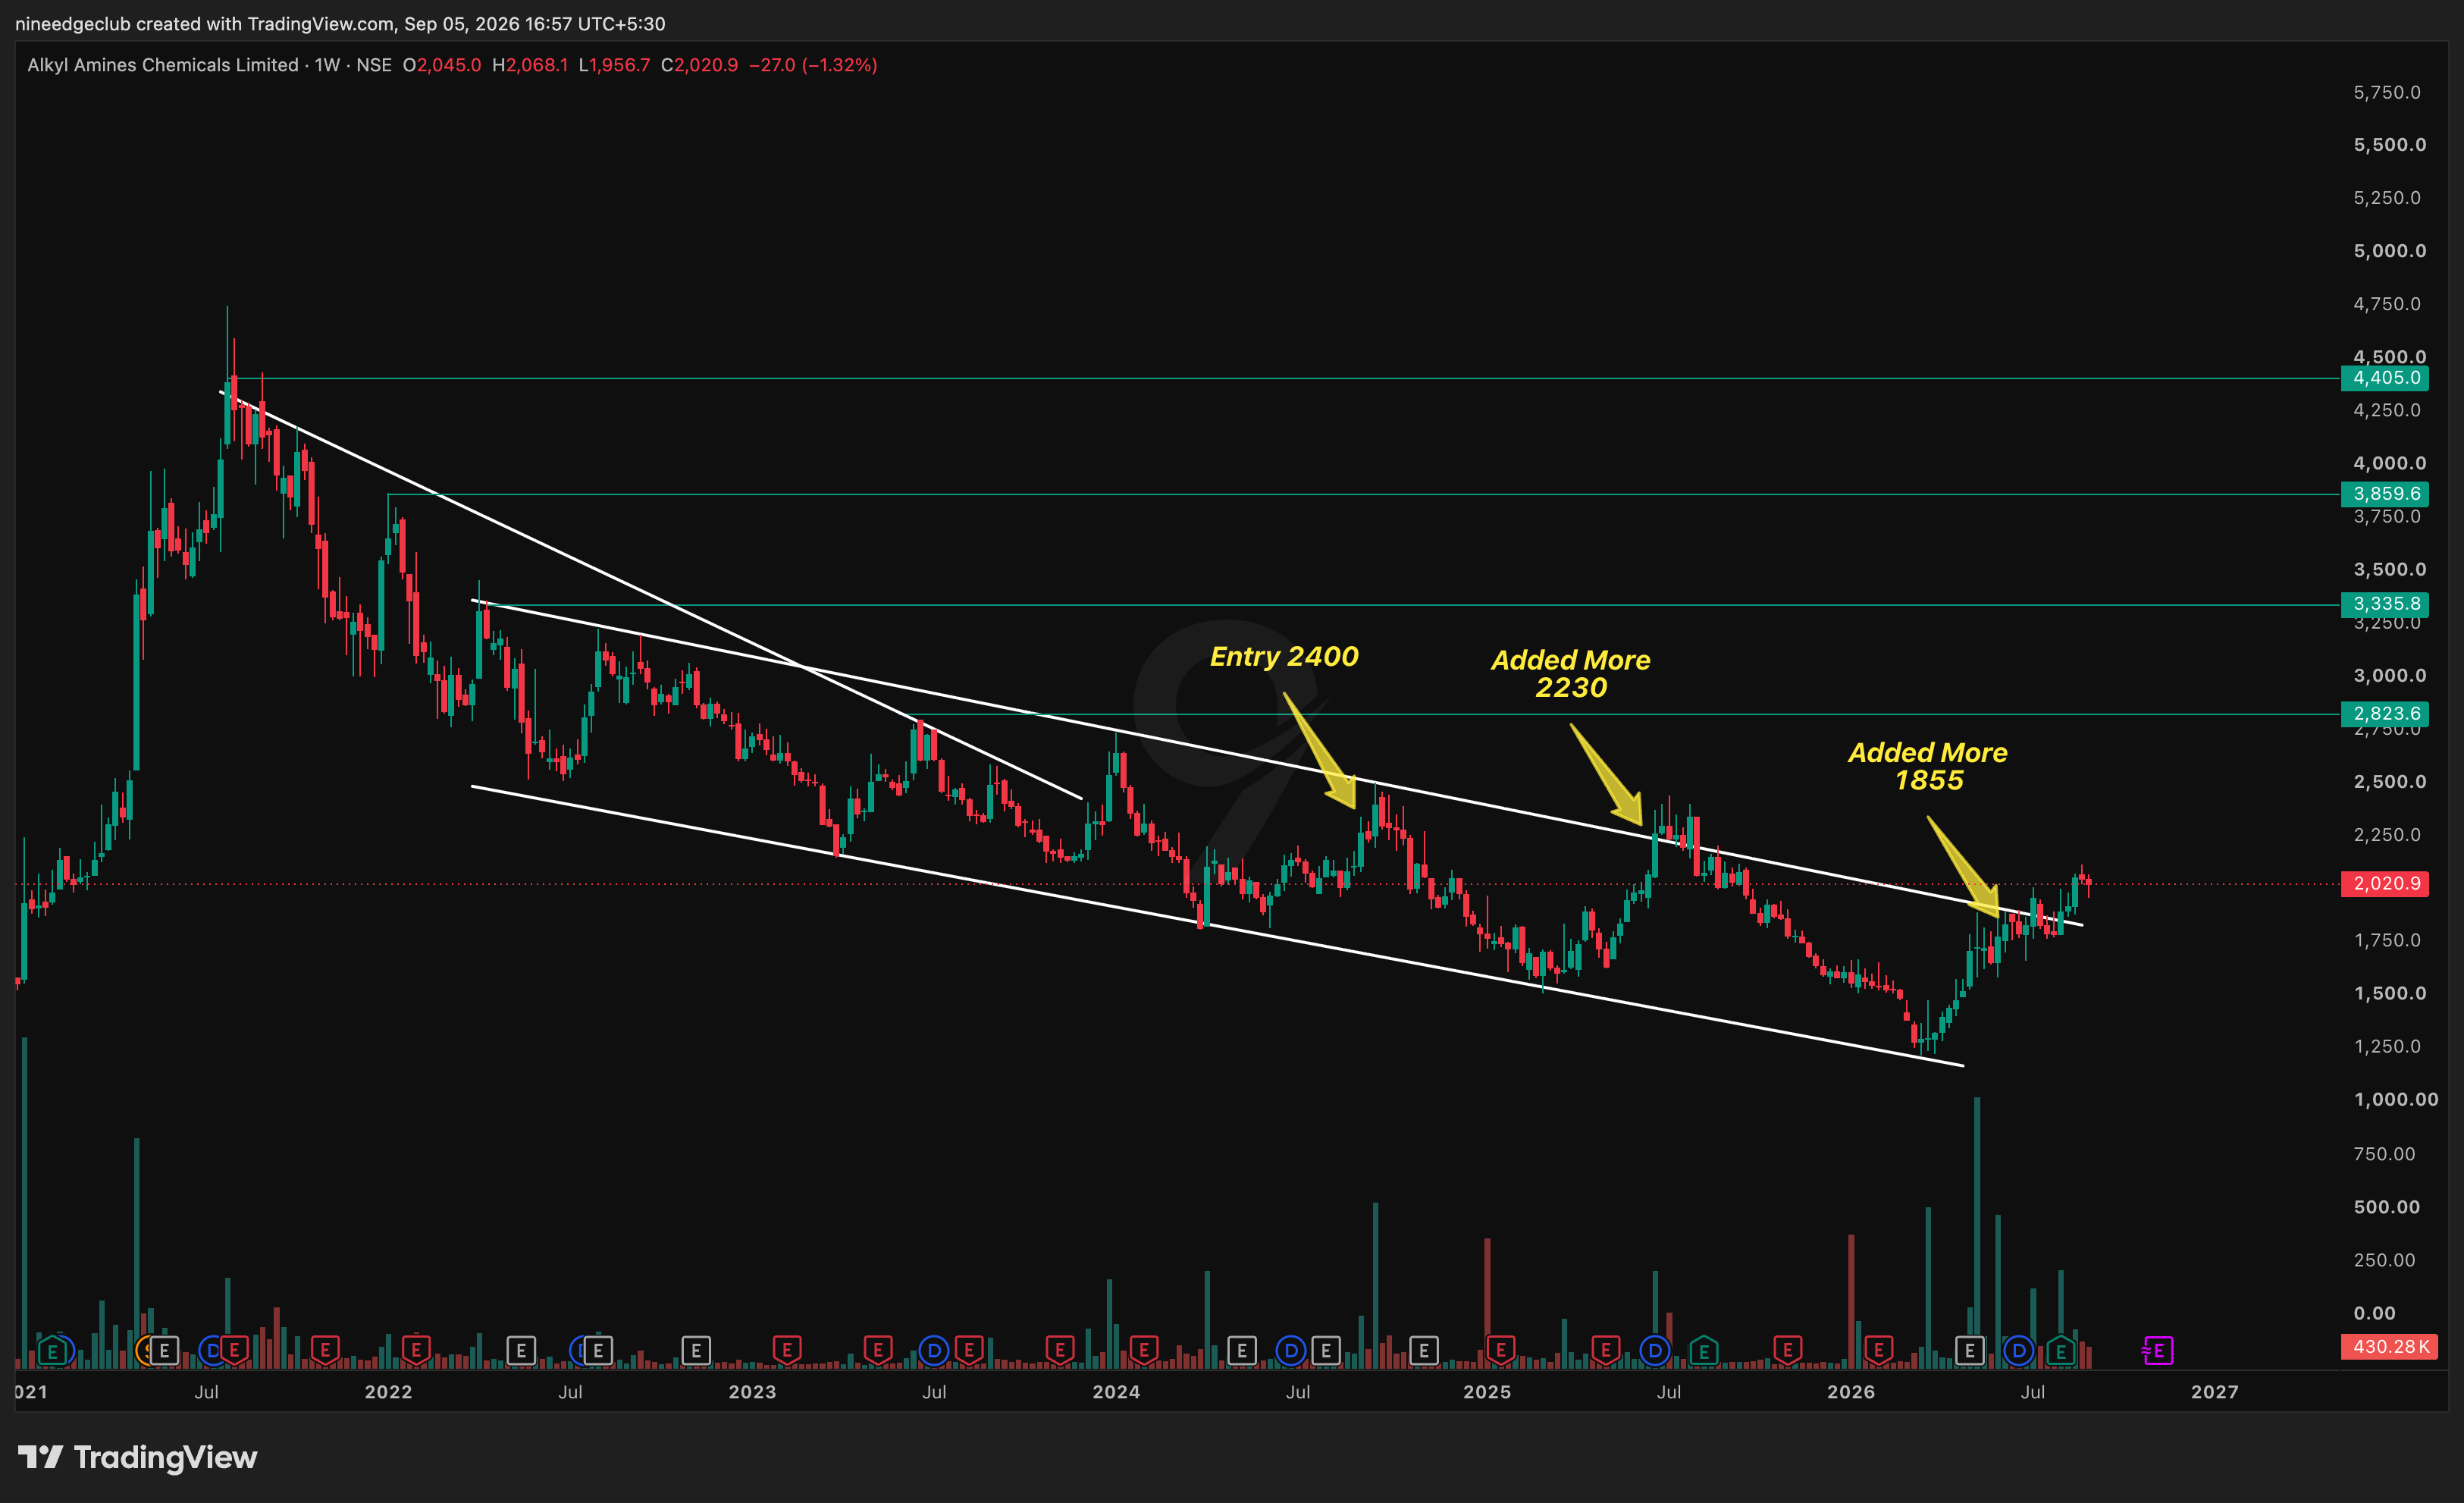Image resolution: width=2464 pixels, height=1503 pixels.
Task: Click gray earnings marker immediately left of Jul 2024 dividend
Action: click(x=1242, y=1351)
